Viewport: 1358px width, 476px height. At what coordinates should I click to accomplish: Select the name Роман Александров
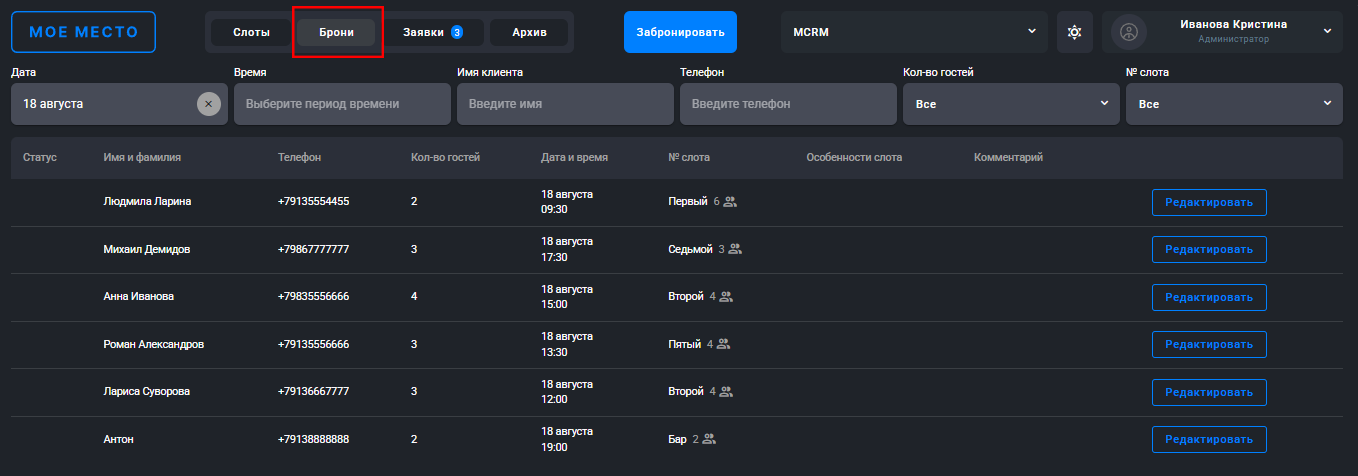tap(153, 344)
